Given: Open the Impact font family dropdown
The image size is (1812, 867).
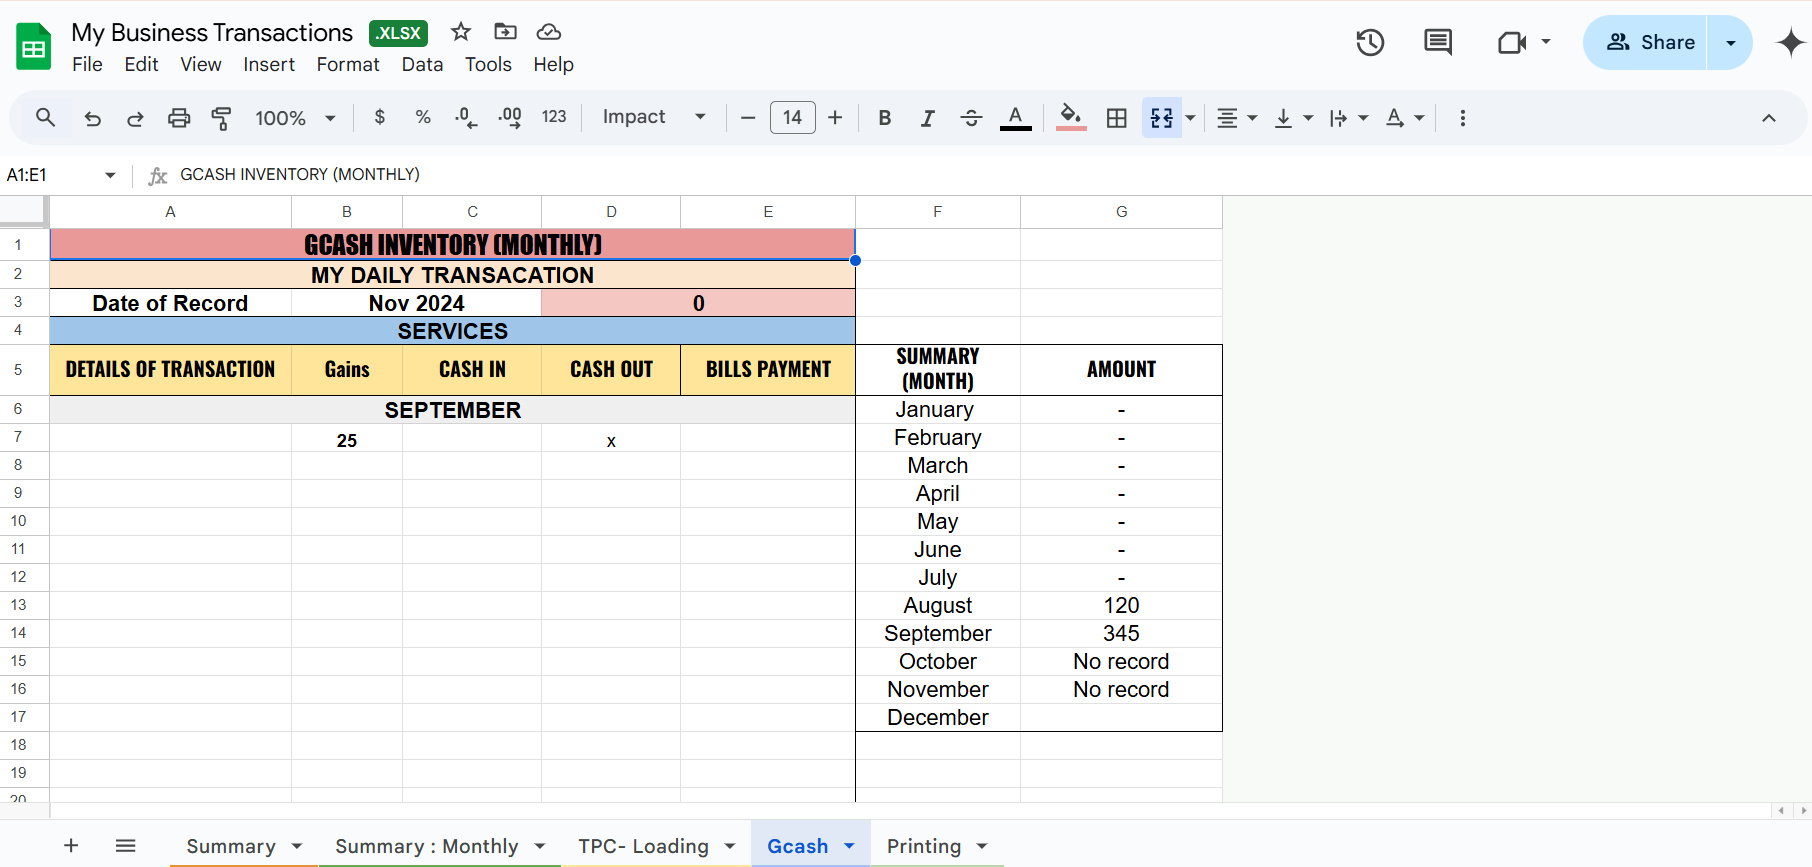Looking at the screenshot, I should pyautogui.click(x=654, y=117).
